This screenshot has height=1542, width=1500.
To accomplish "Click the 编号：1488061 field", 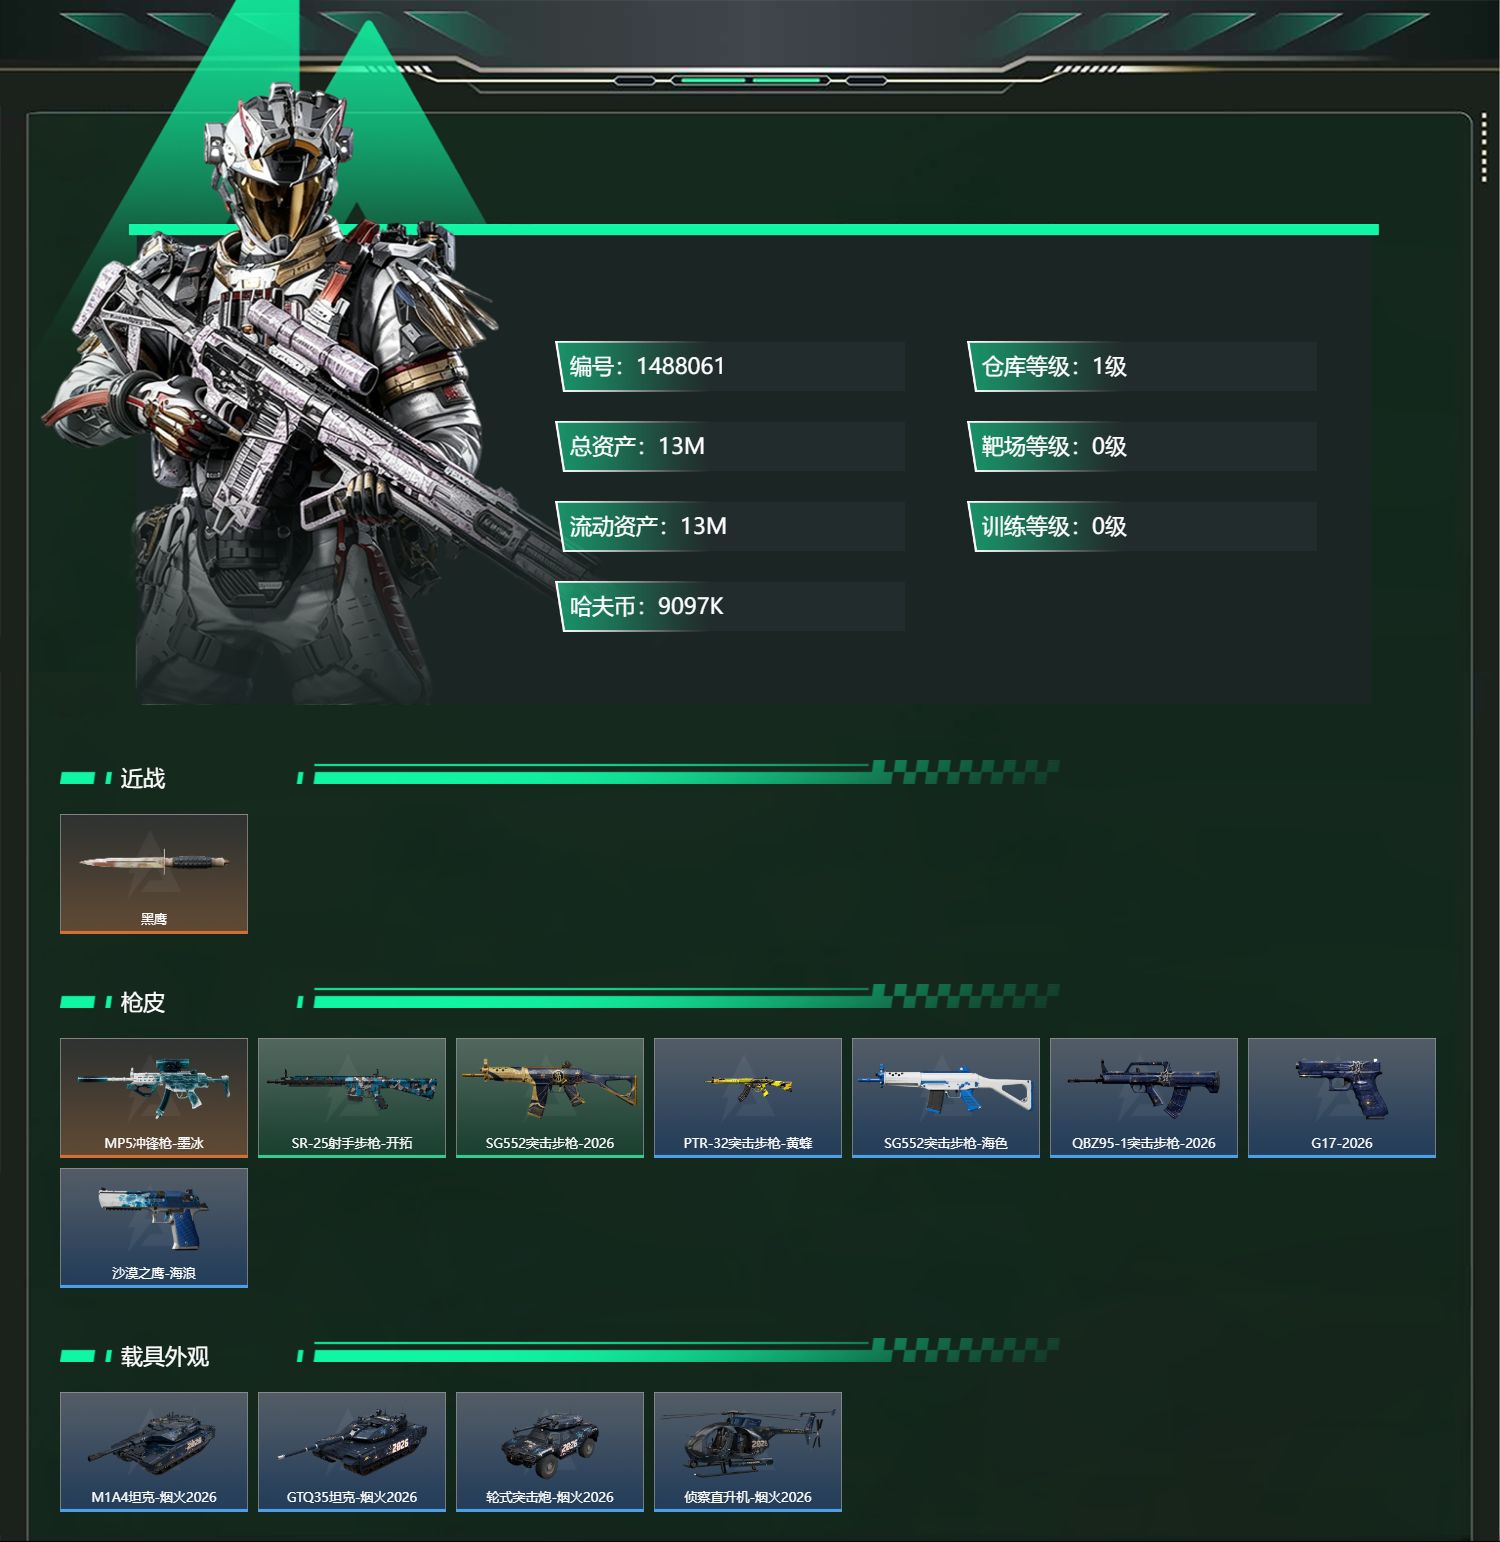I will pyautogui.click(x=730, y=366).
